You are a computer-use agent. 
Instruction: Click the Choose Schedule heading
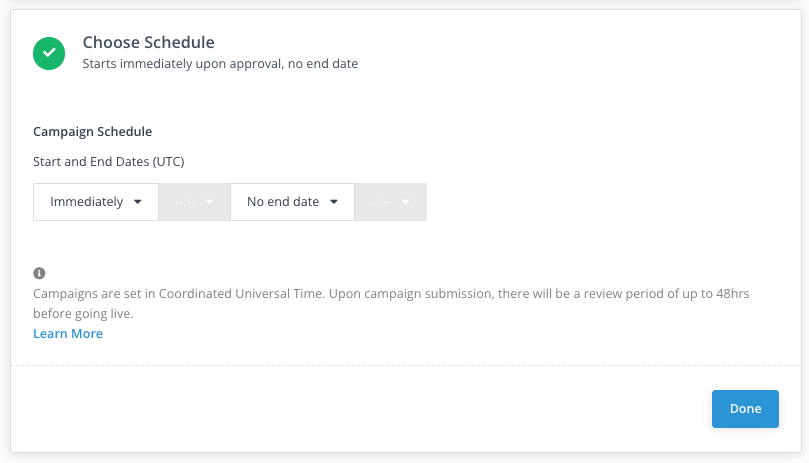148,42
